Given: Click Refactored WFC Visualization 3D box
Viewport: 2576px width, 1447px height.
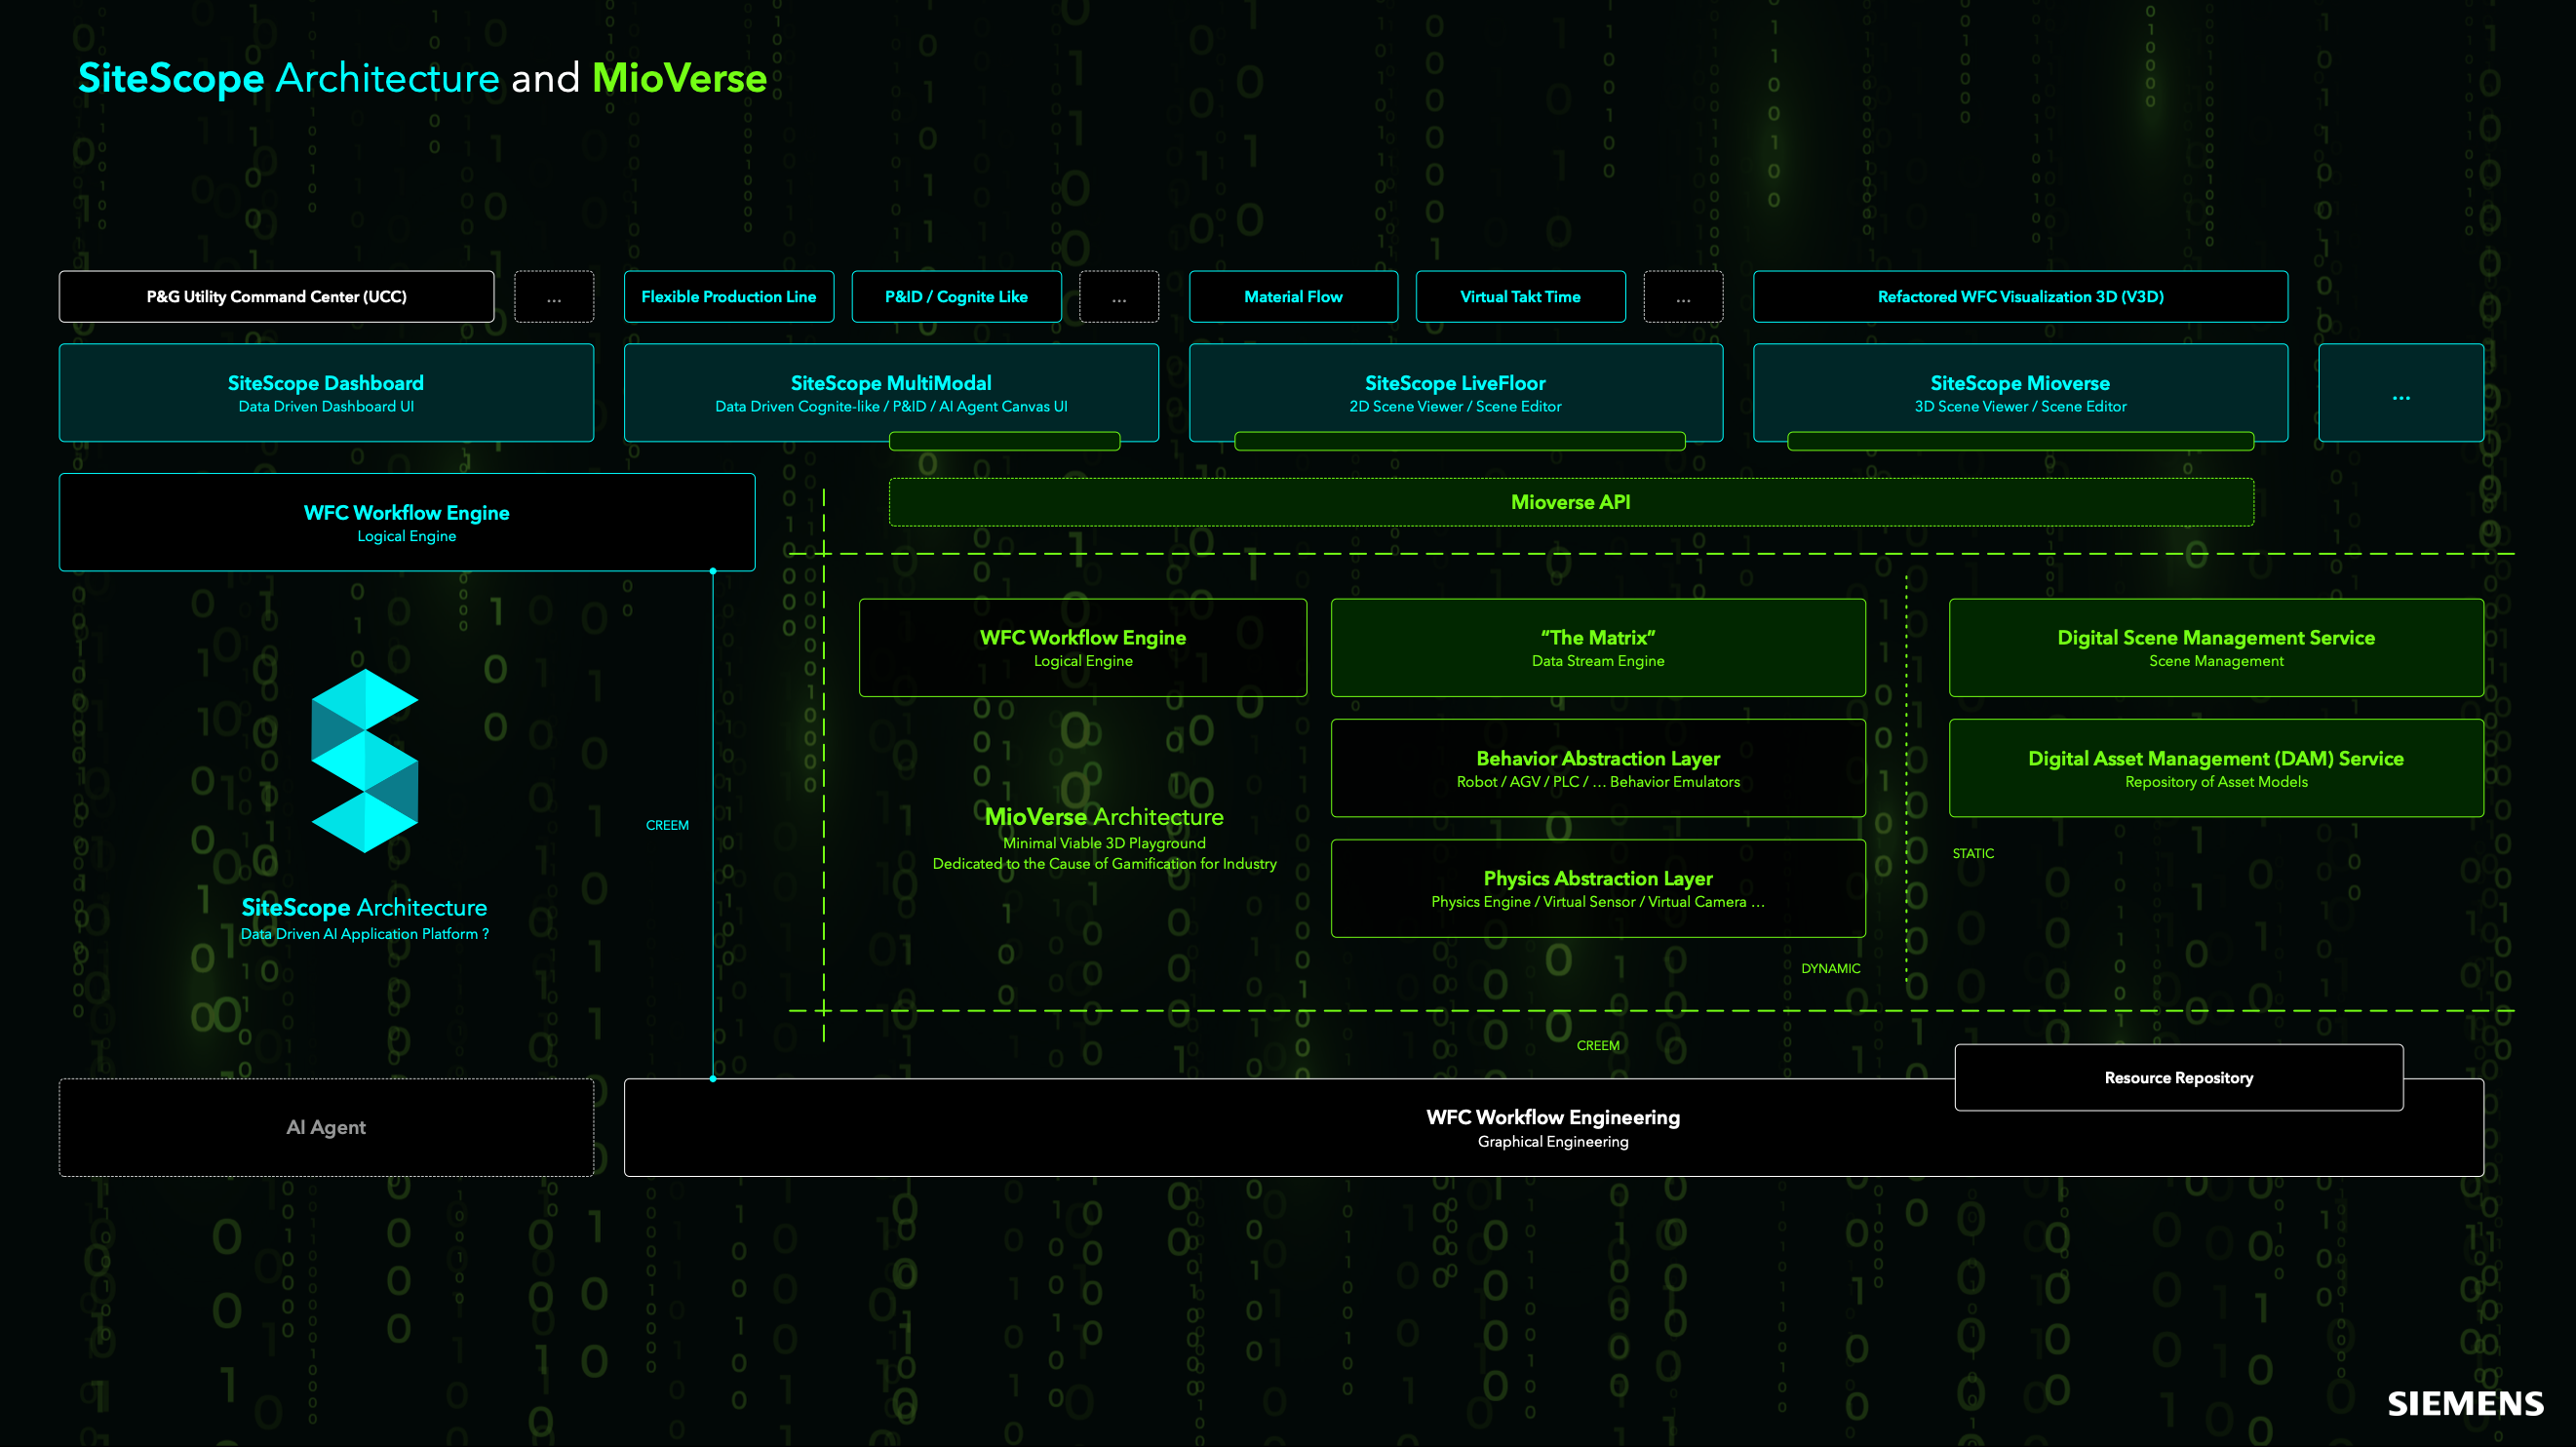Looking at the screenshot, I should tap(2020, 297).
